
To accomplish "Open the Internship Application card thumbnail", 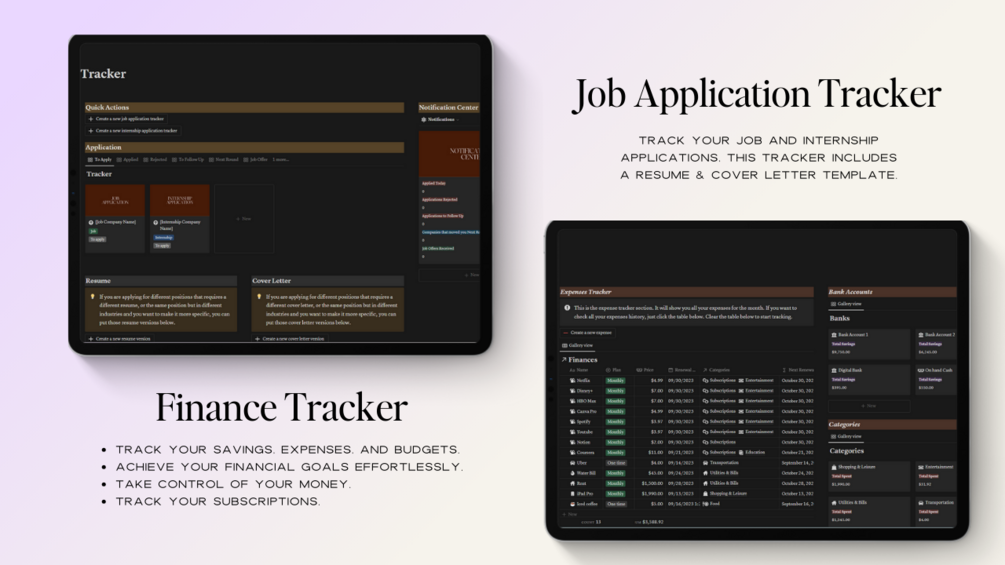I will [179, 201].
